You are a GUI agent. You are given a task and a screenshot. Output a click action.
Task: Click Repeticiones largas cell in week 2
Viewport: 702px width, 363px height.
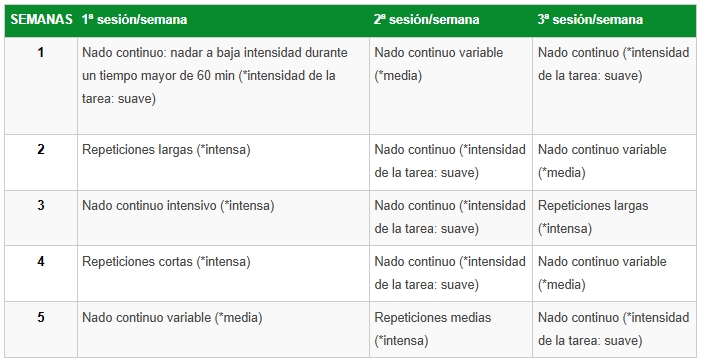223,162
